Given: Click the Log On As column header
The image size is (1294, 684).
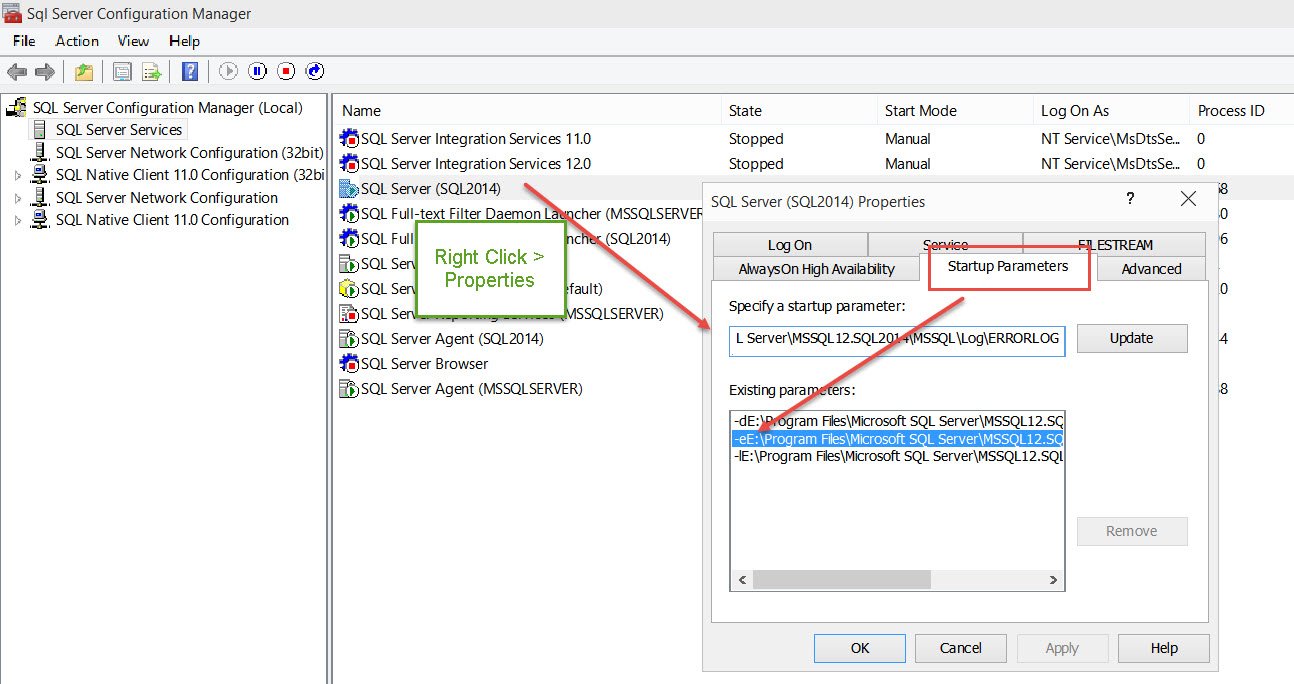Looking at the screenshot, I should pos(1111,111).
